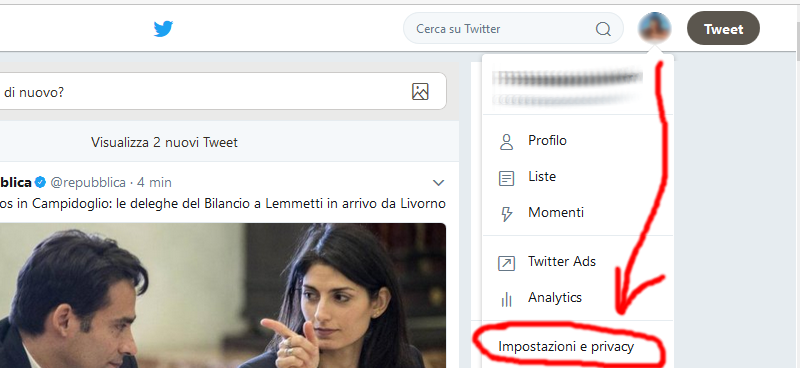The width and height of the screenshot is (800, 368).
Task: Click Visualizza 2 nuovi Tweet
Action: 164,142
